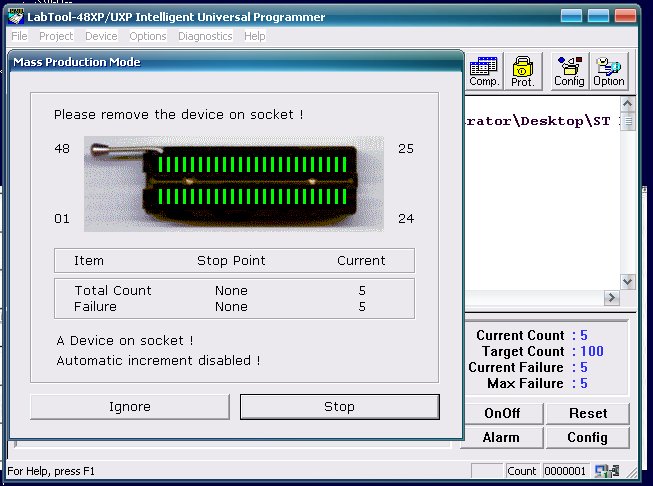Screen dimensions: 653x486
Task: Click the 'Total Count' row label
Action: [x=113, y=290]
